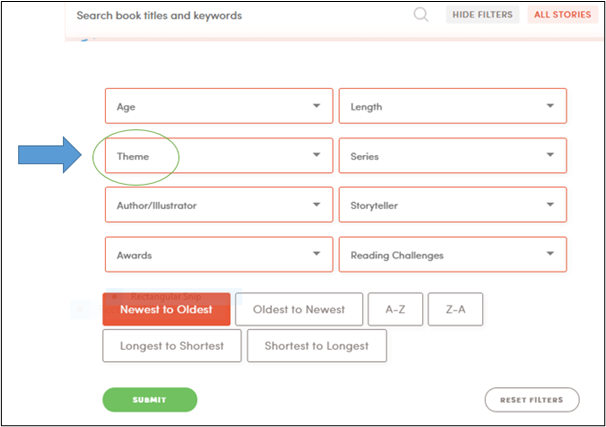This screenshot has height=427, width=606.
Task: Sort stories A-Z
Action: point(395,310)
